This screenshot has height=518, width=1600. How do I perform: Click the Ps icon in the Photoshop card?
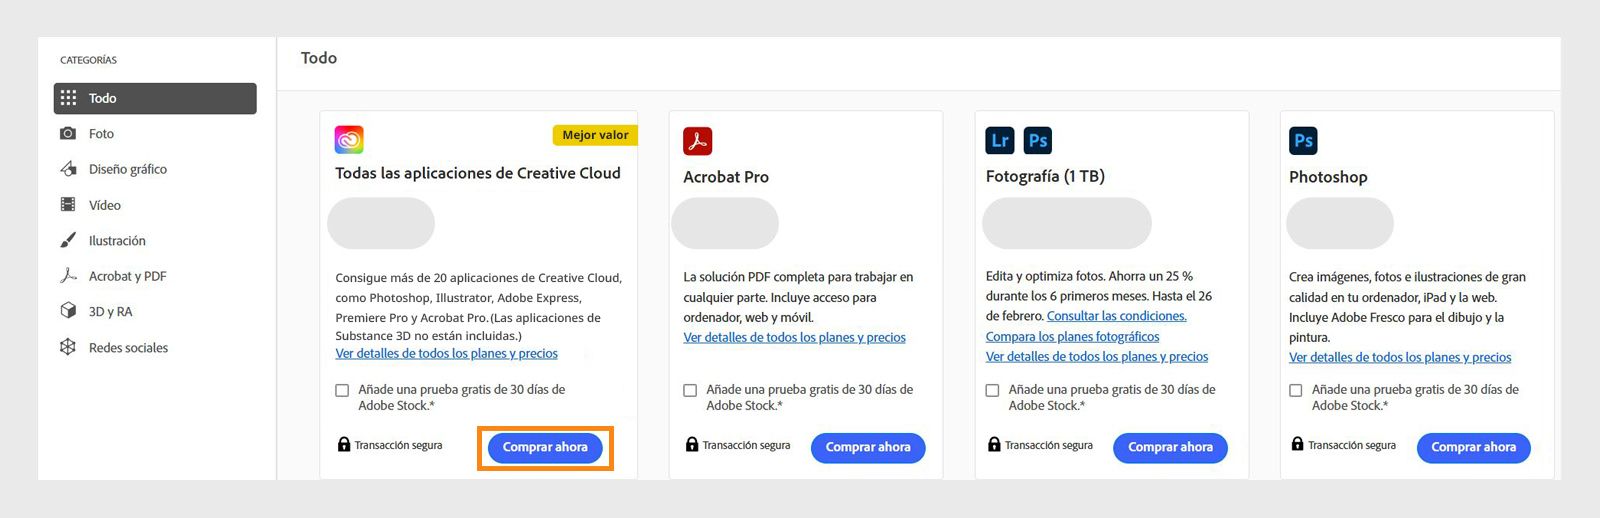pos(1303,140)
